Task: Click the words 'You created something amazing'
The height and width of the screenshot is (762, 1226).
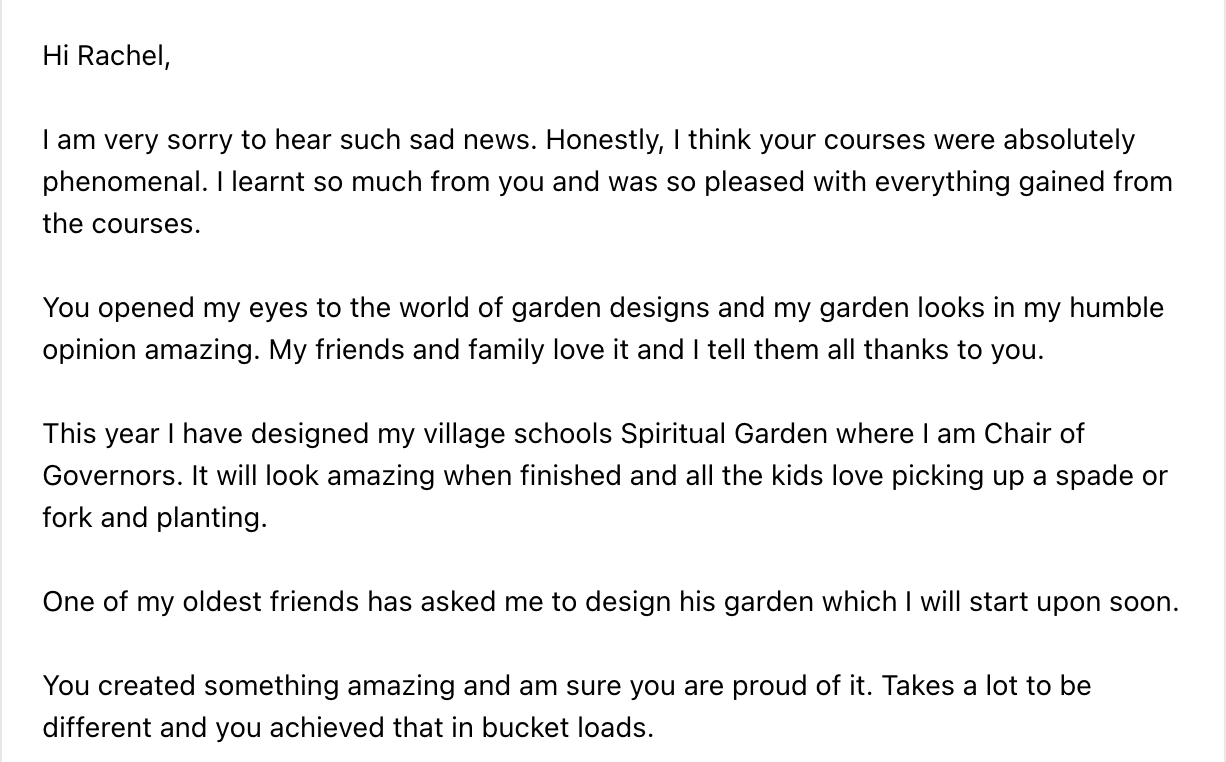Action: (239, 686)
